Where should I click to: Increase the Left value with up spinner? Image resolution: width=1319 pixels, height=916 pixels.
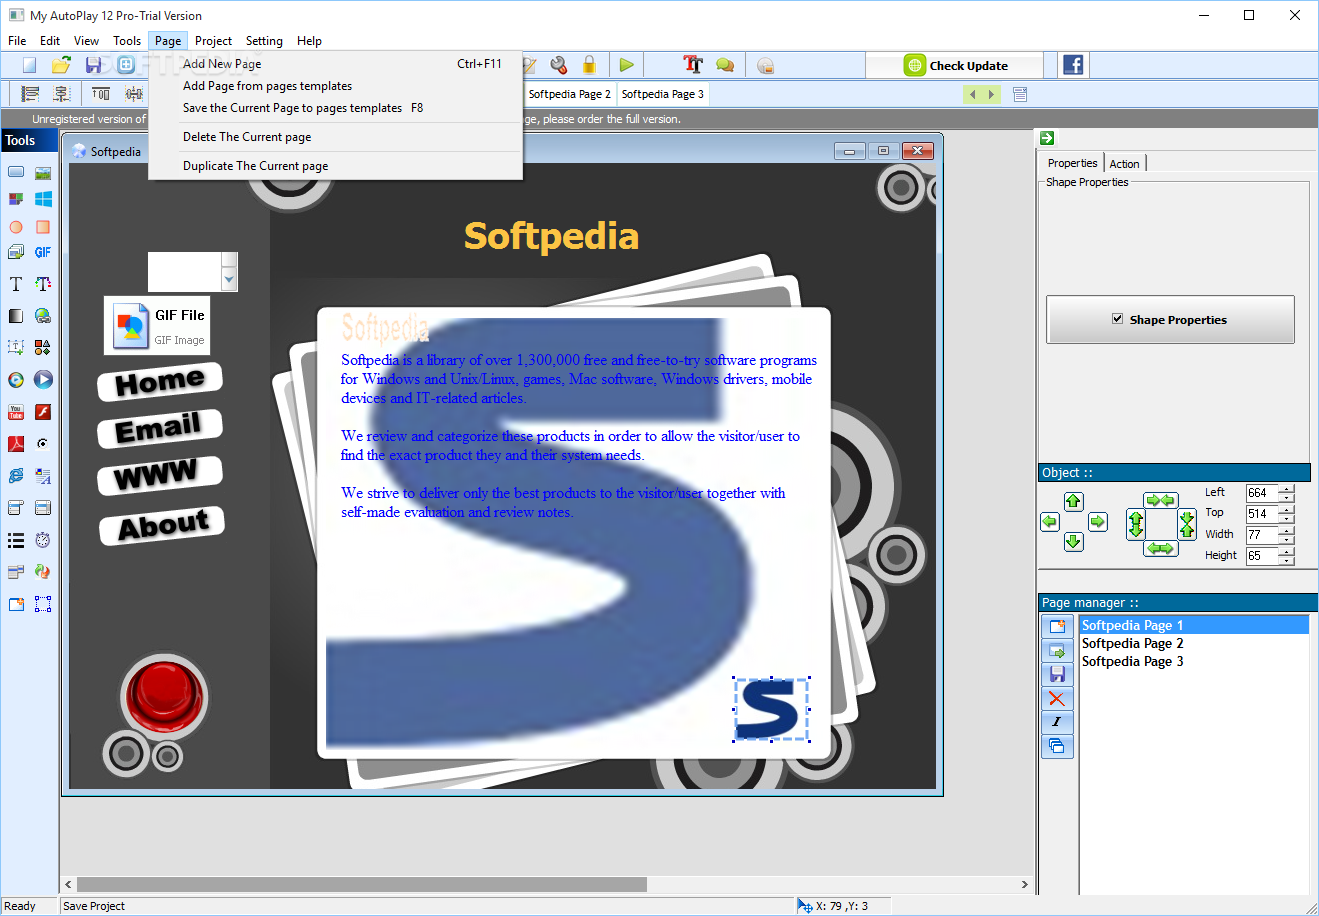[1287, 488]
